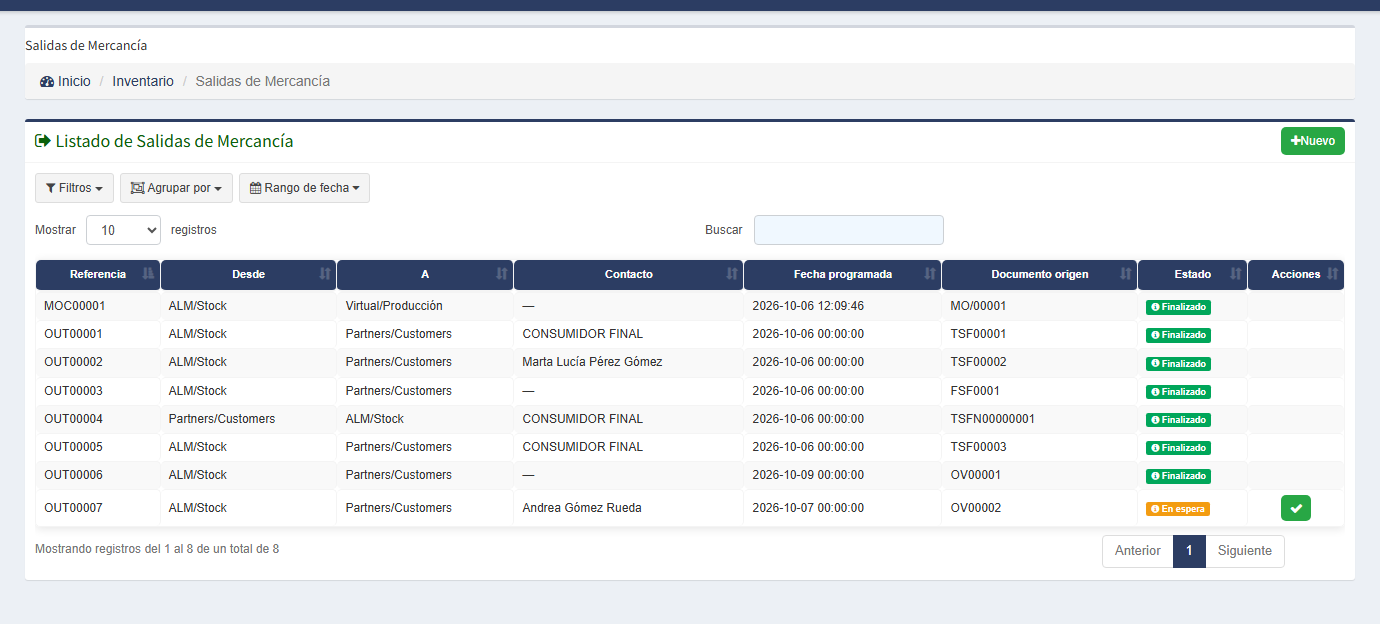Sort by the 'A' destination column arrows
The height and width of the screenshot is (624, 1380).
pyautogui.click(x=502, y=274)
